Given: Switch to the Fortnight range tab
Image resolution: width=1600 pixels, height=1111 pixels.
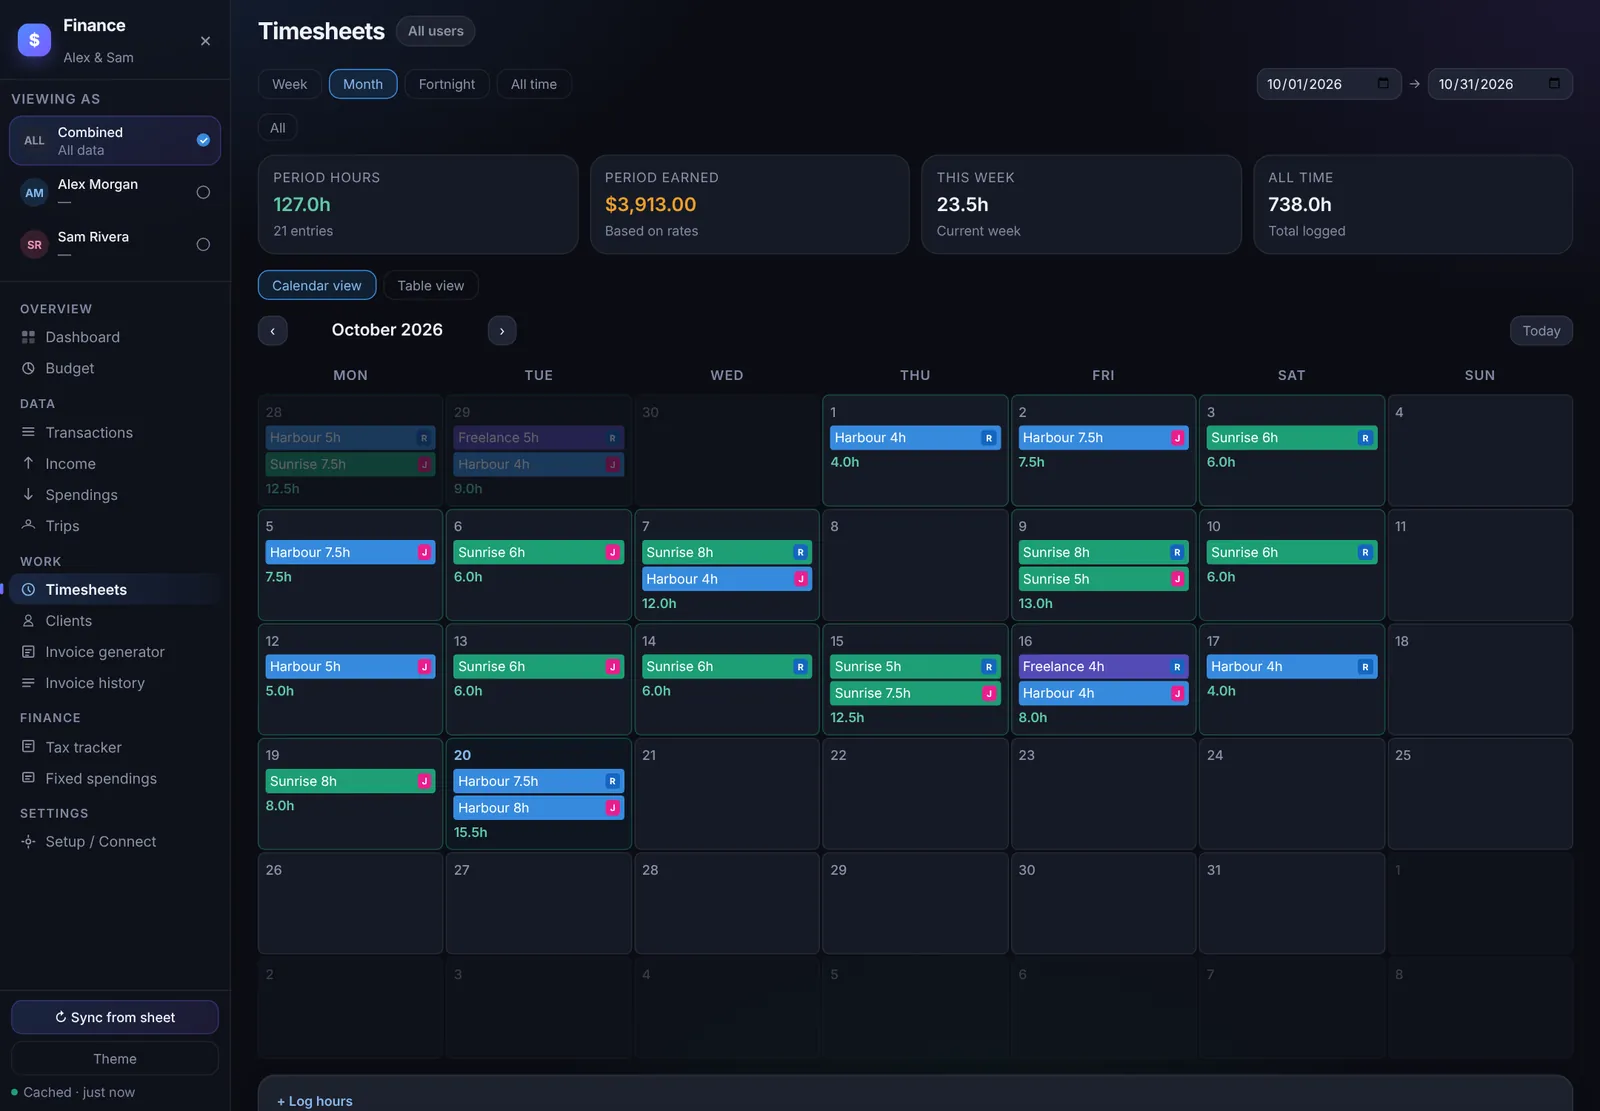Looking at the screenshot, I should pyautogui.click(x=447, y=84).
